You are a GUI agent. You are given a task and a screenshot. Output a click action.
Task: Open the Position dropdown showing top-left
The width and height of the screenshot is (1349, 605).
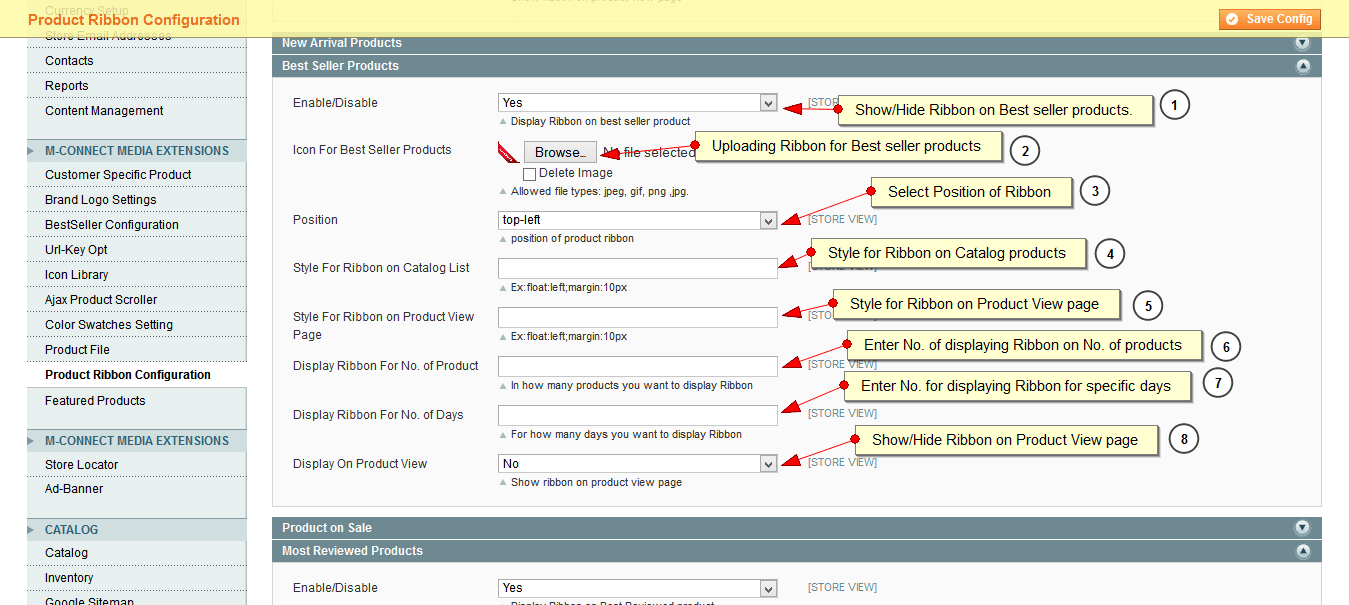637,220
